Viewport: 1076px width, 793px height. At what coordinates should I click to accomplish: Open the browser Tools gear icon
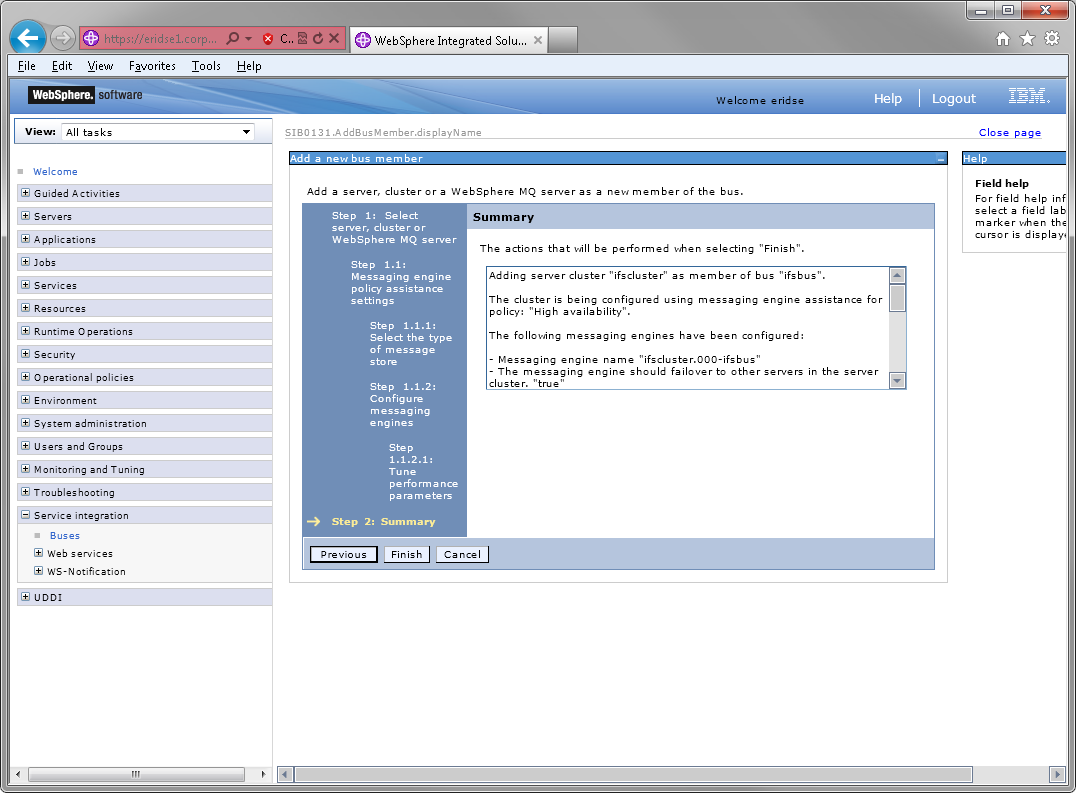pyautogui.click(x=1052, y=38)
